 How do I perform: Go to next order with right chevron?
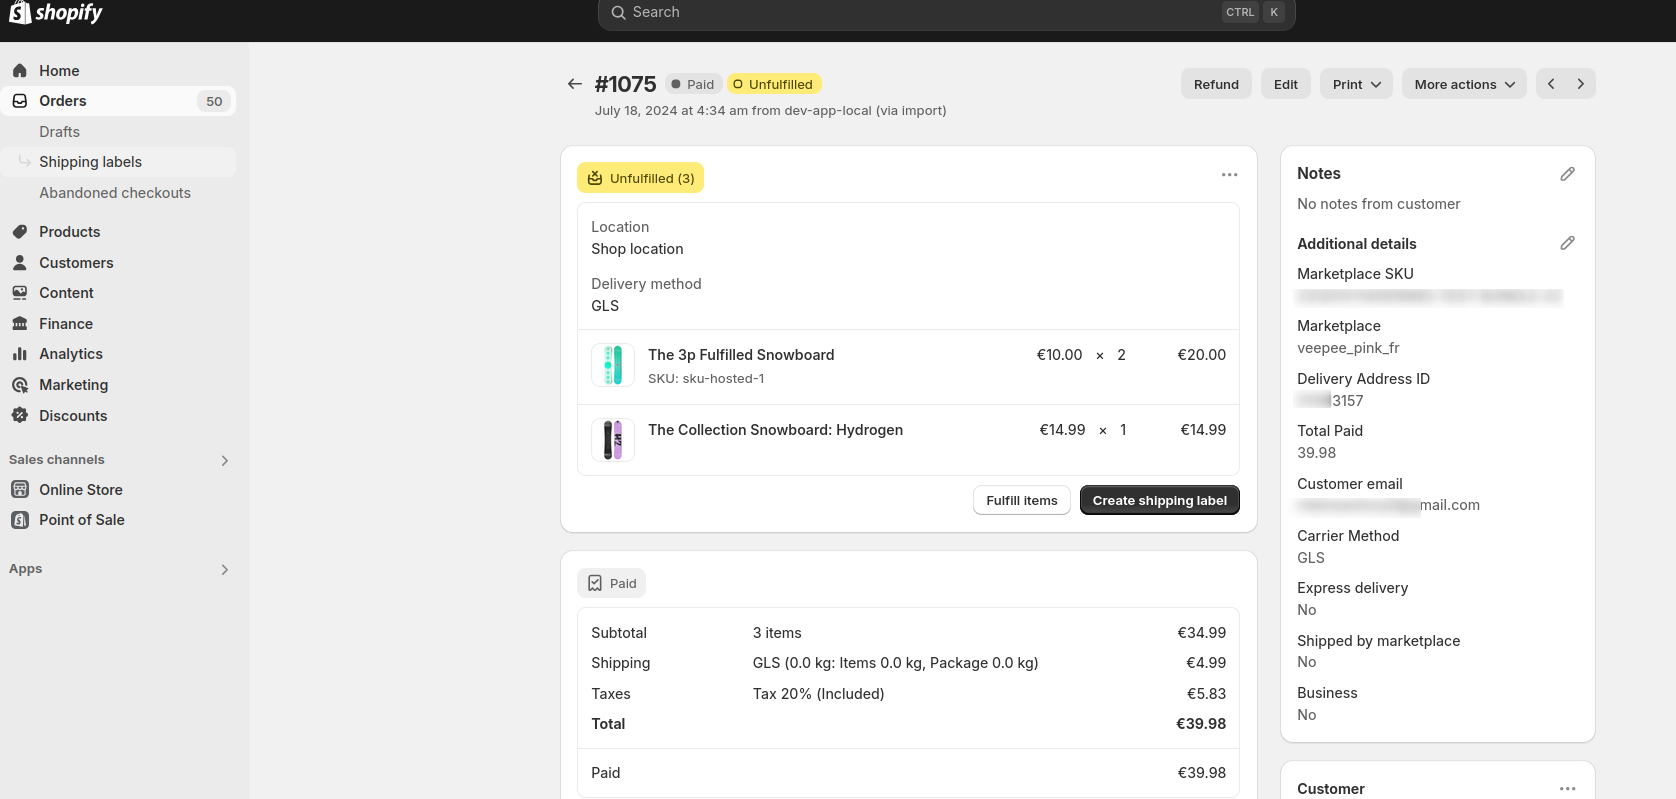click(x=1580, y=84)
